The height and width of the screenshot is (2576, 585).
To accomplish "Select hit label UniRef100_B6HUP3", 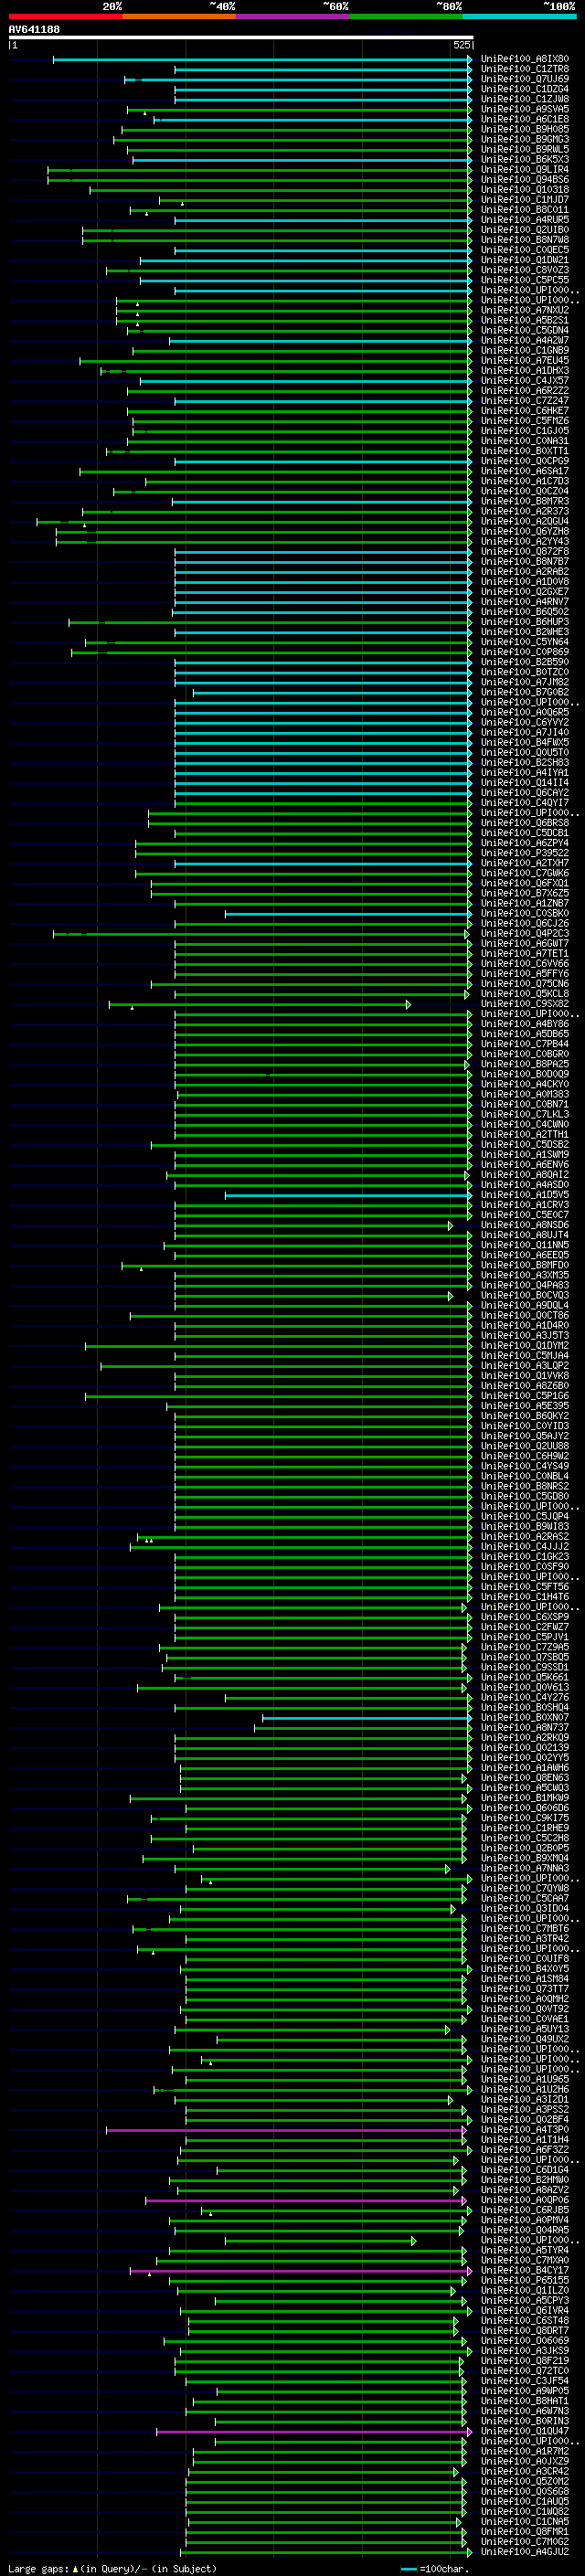I will (525, 622).
